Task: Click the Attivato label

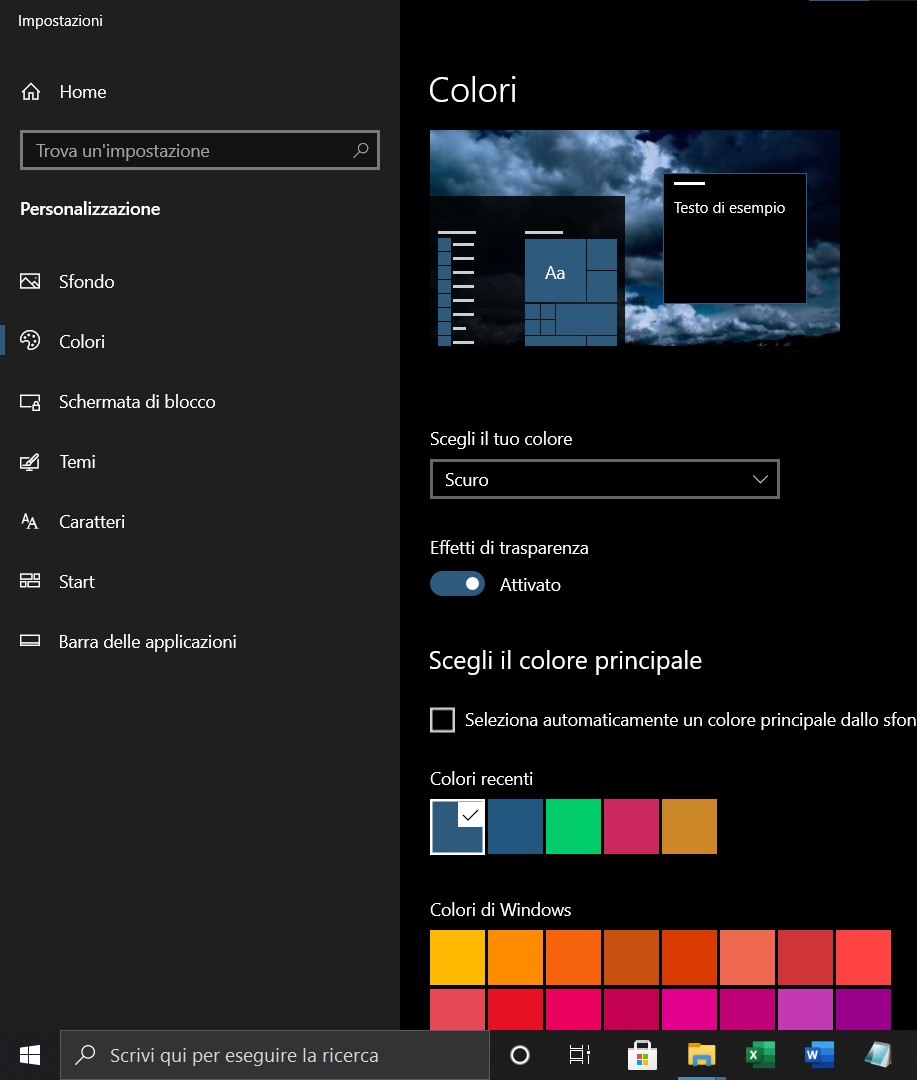Action: pos(530,585)
